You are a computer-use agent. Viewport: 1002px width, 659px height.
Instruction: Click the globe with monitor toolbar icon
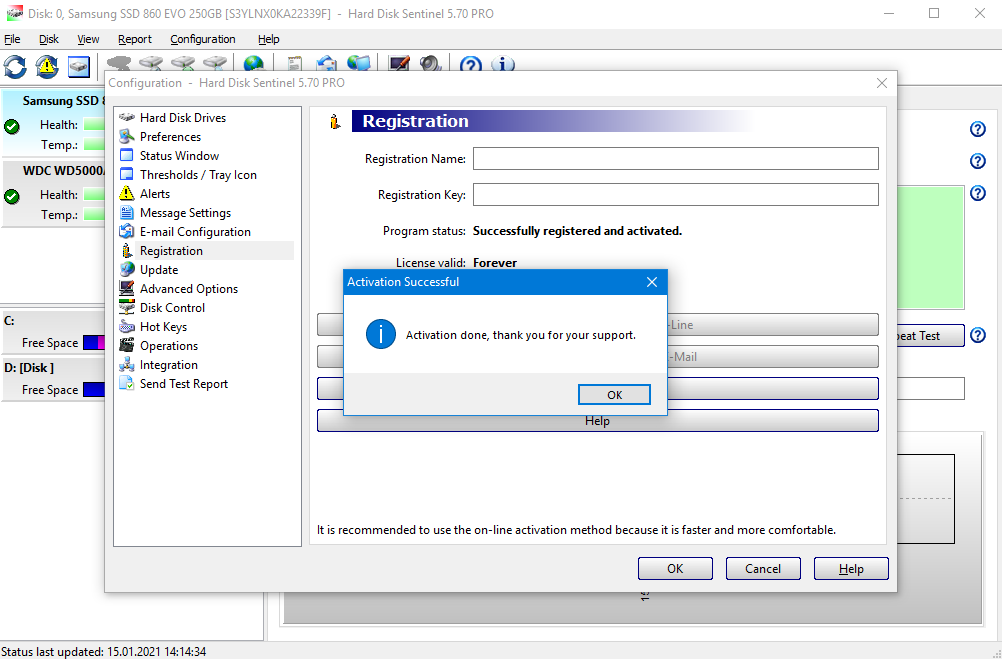tap(358, 63)
